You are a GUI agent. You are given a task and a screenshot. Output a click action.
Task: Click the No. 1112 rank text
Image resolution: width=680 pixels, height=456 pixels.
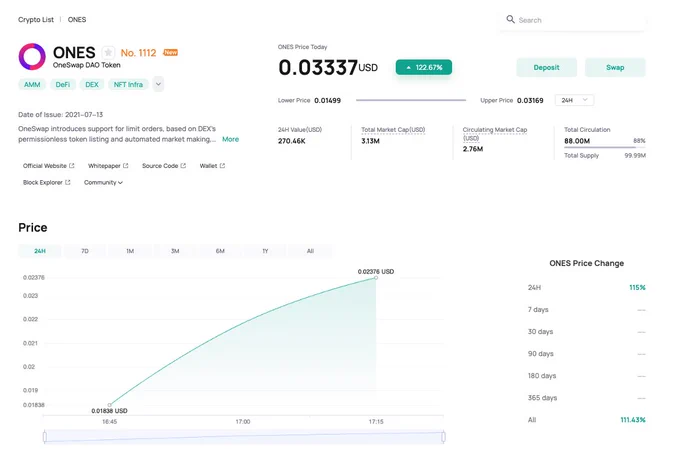(138, 53)
